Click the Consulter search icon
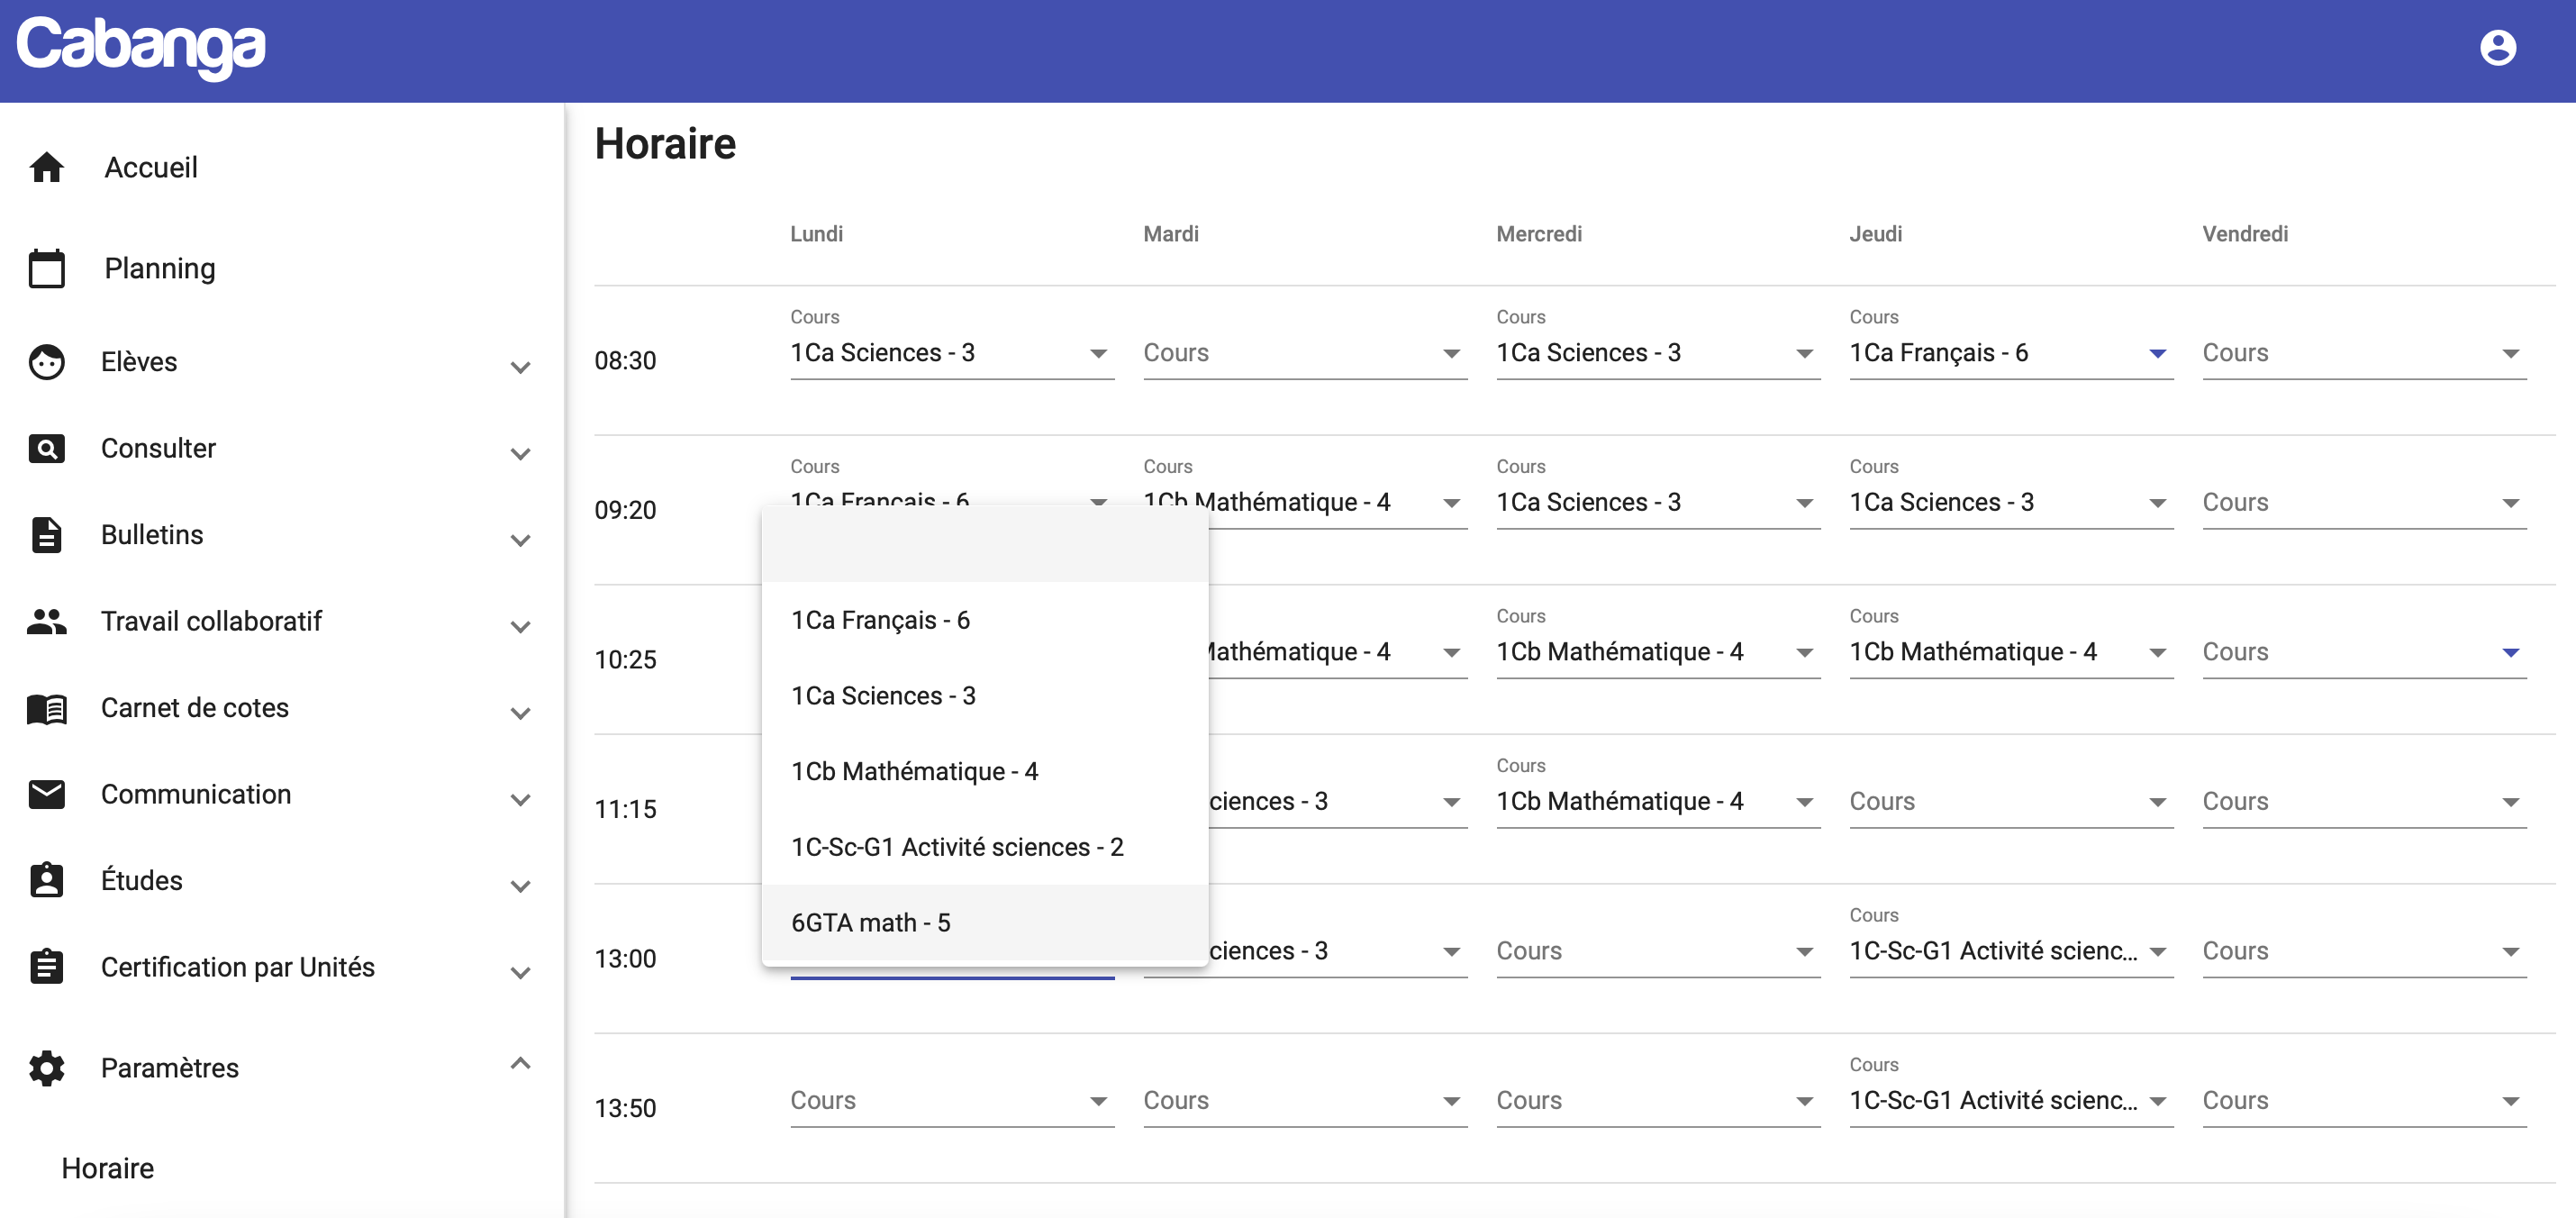Viewport: 2576px width, 1218px height. (x=46, y=448)
